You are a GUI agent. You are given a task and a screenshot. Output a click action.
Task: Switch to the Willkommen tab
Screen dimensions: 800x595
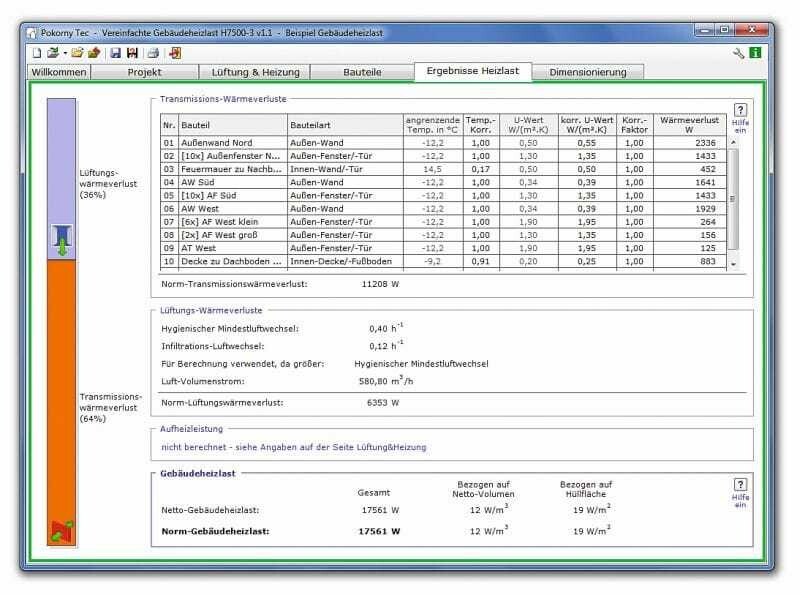coord(59,72)
